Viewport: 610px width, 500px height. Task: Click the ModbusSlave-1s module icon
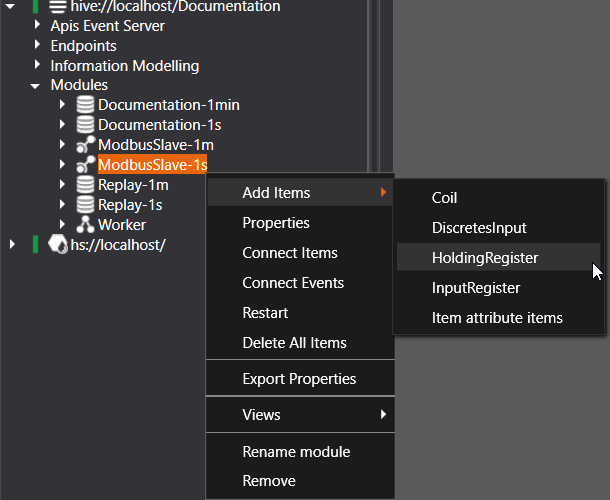pos(86,165)
